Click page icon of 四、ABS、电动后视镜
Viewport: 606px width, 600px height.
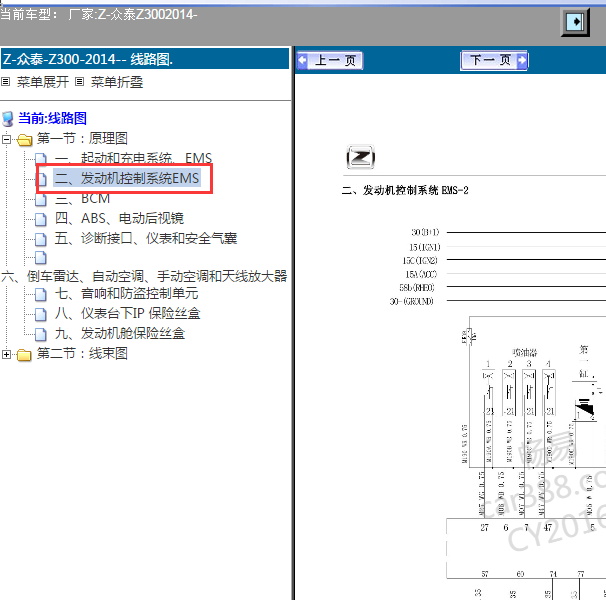(41, 219)
